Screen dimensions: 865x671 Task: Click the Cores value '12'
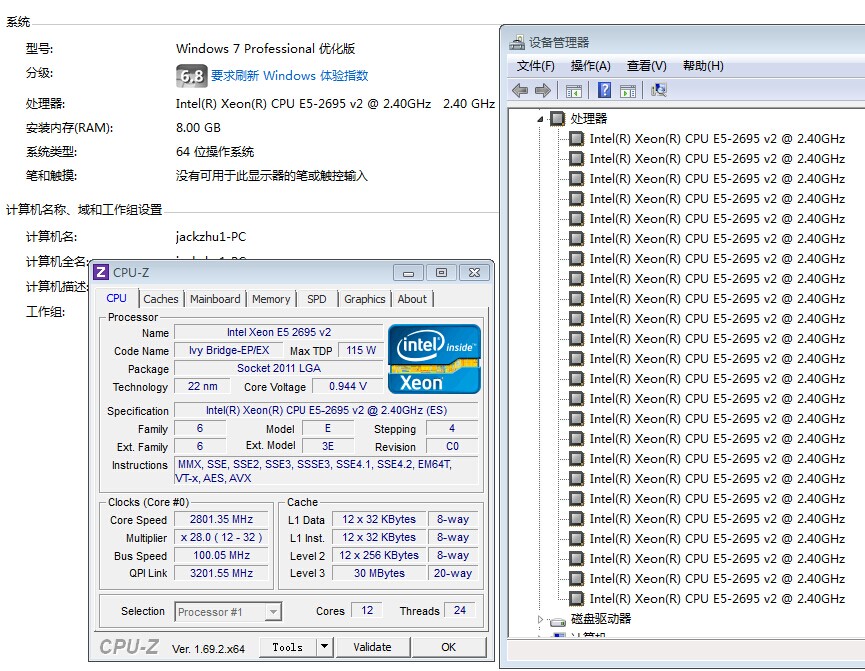tap(367, 610)
